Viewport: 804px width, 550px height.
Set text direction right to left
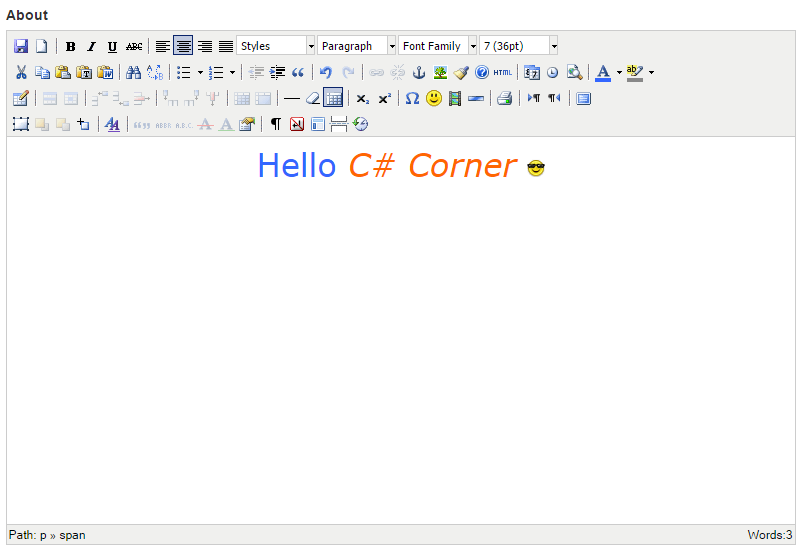[x=554, y=98]
